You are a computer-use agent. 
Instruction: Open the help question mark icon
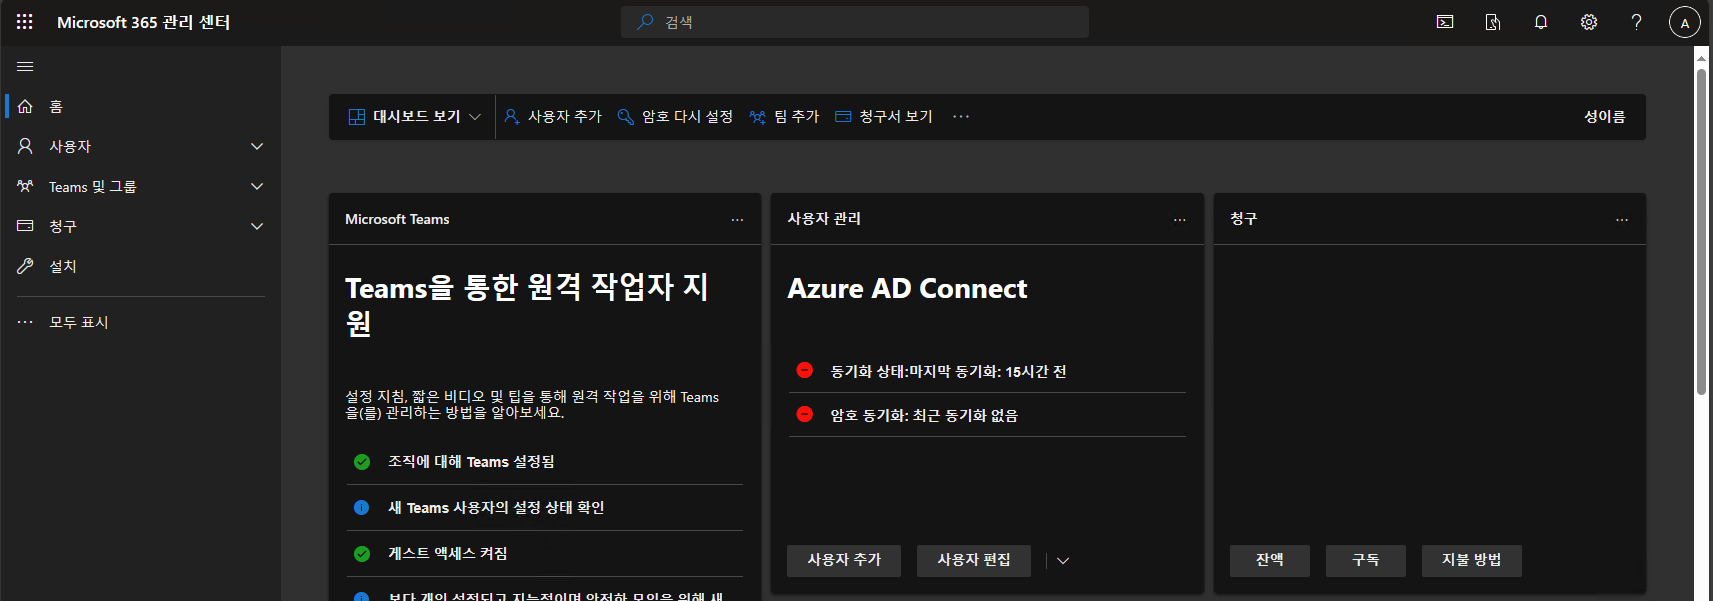(x=1637, y=22)
